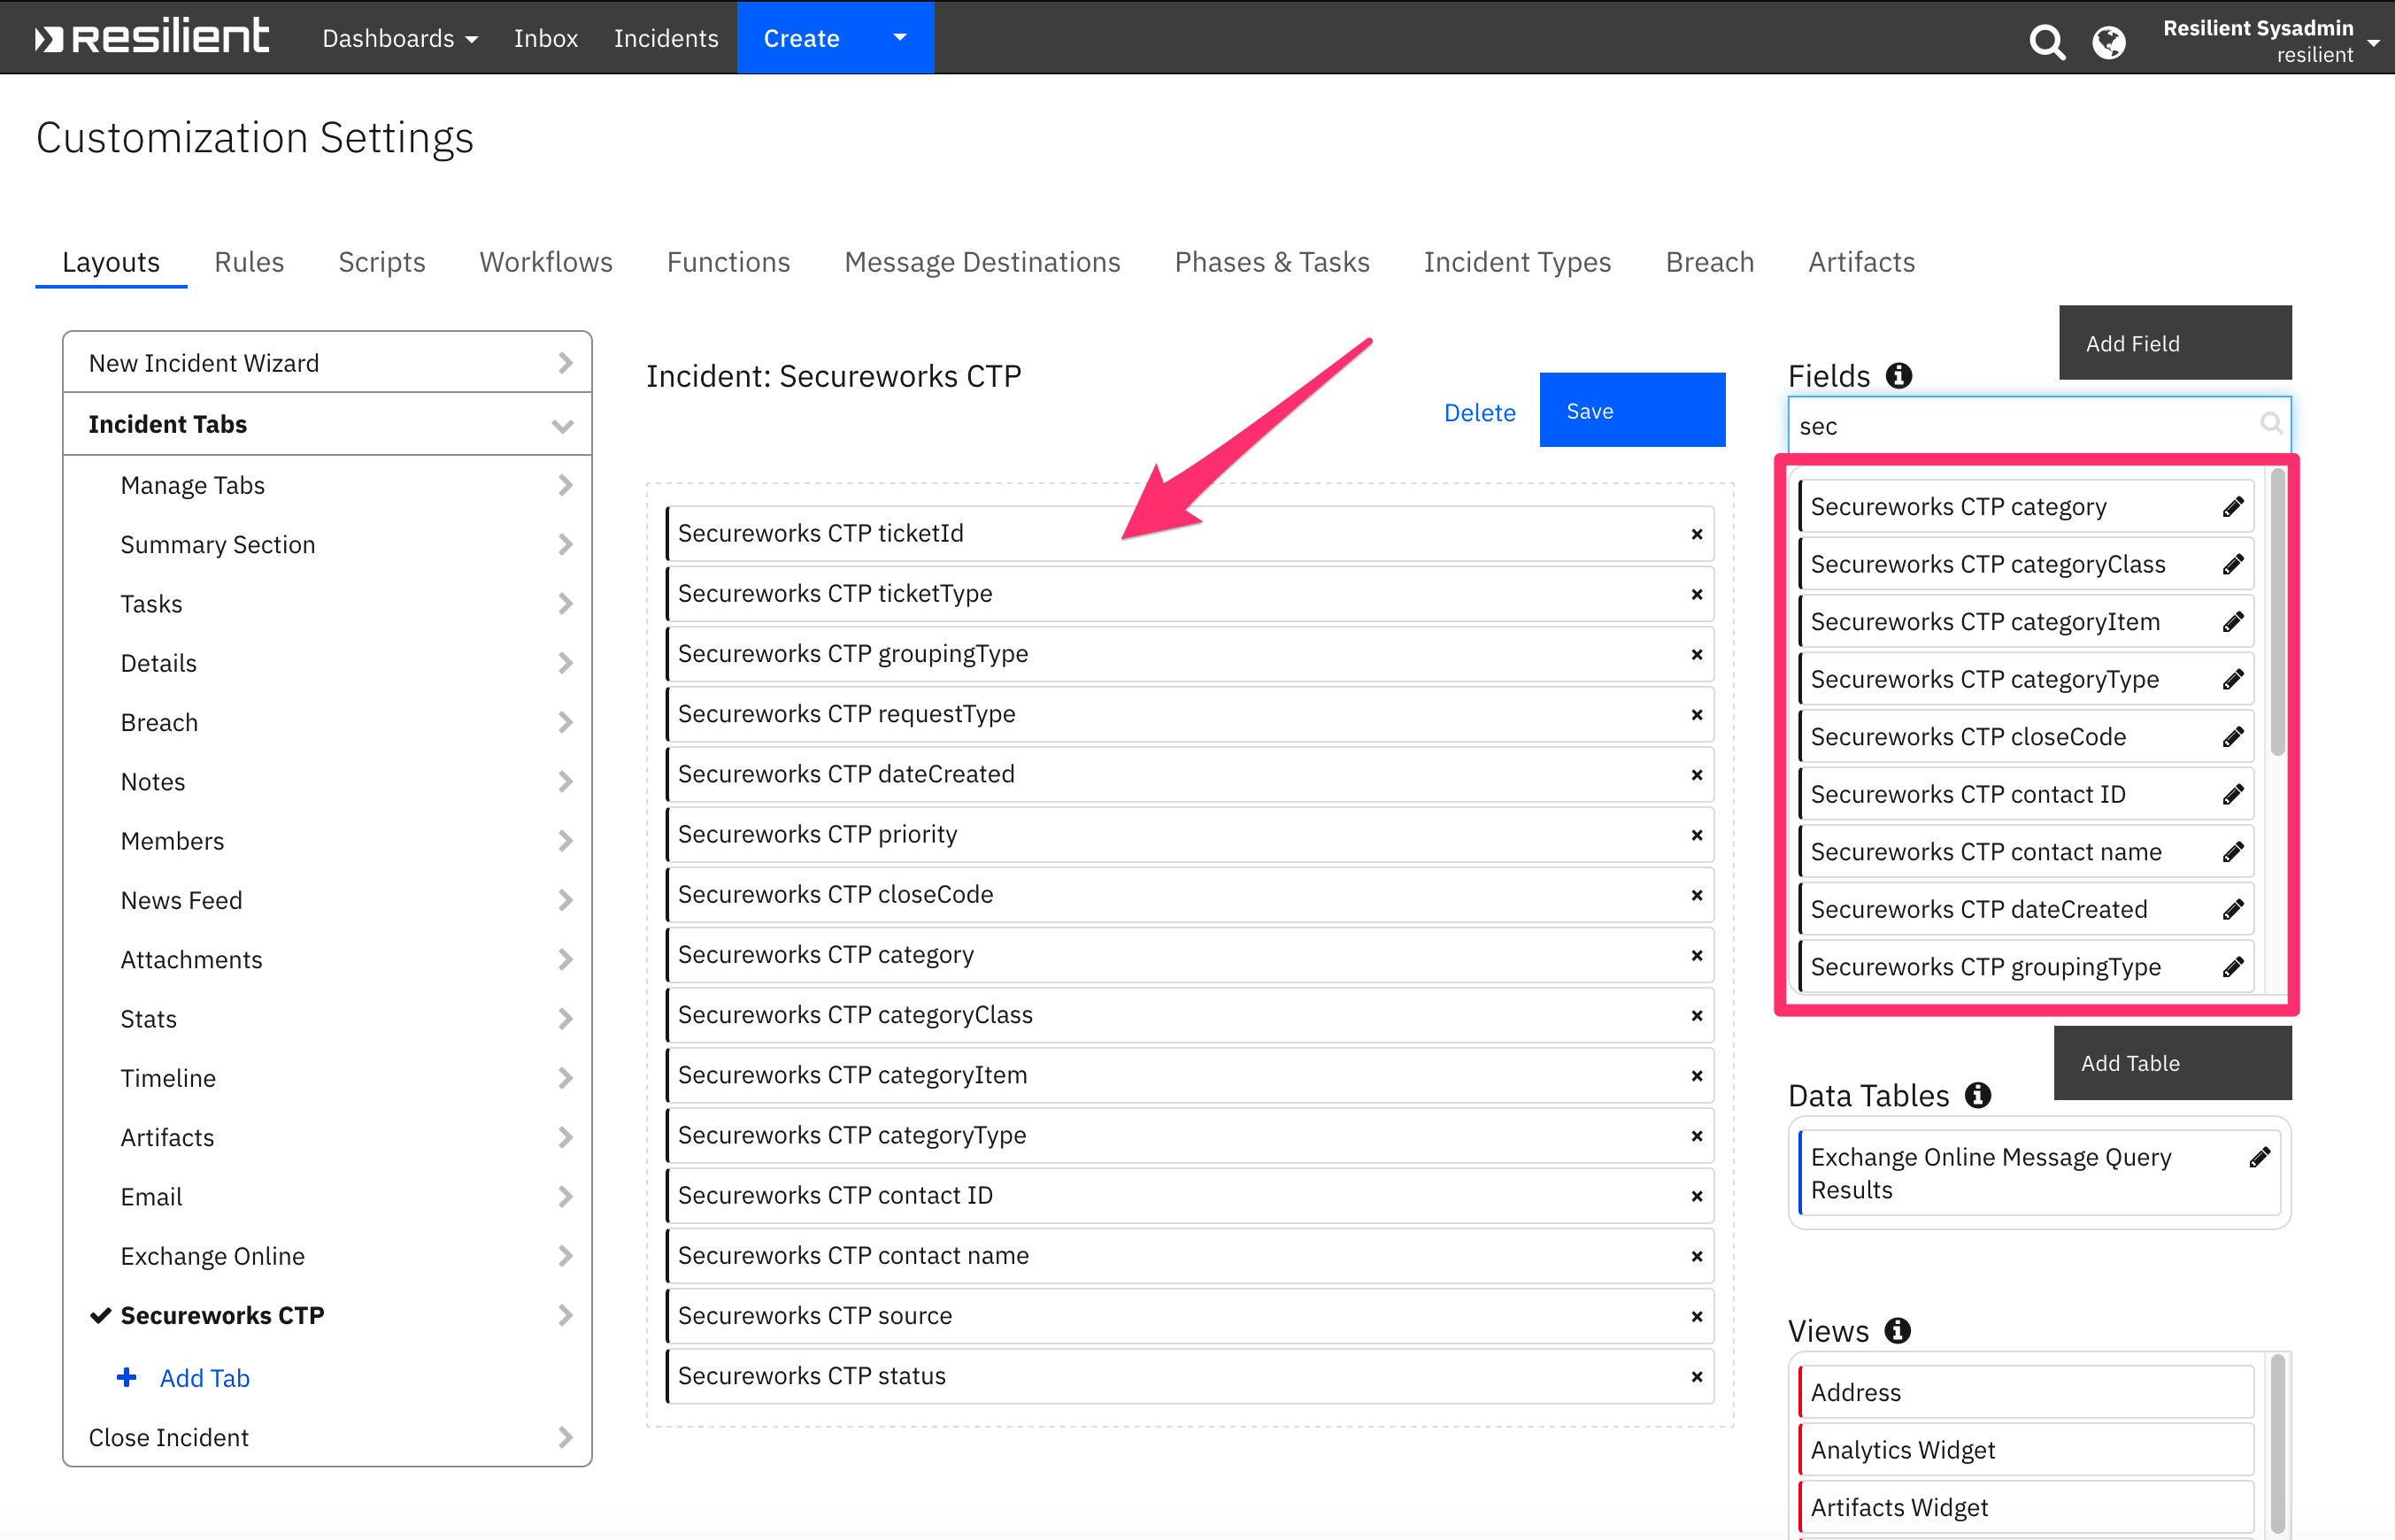Click the blue Save button
This screenshot has width=2395, height=1540.
coord(1632,410)
